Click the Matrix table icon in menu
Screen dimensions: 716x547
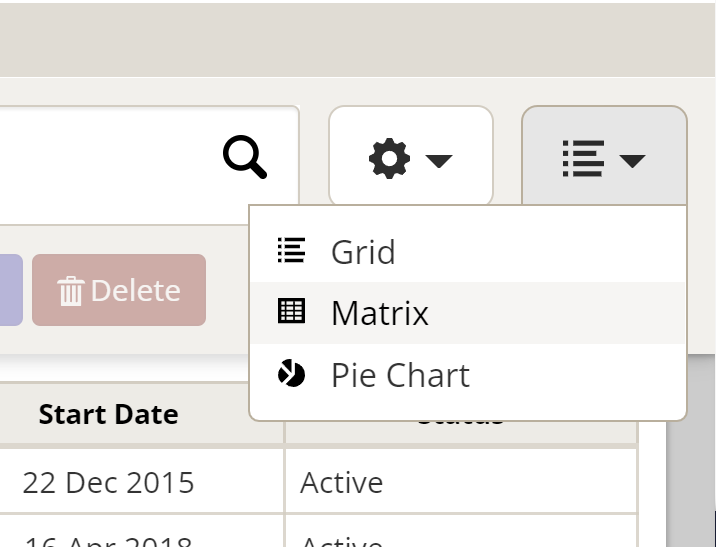[291, 313]
